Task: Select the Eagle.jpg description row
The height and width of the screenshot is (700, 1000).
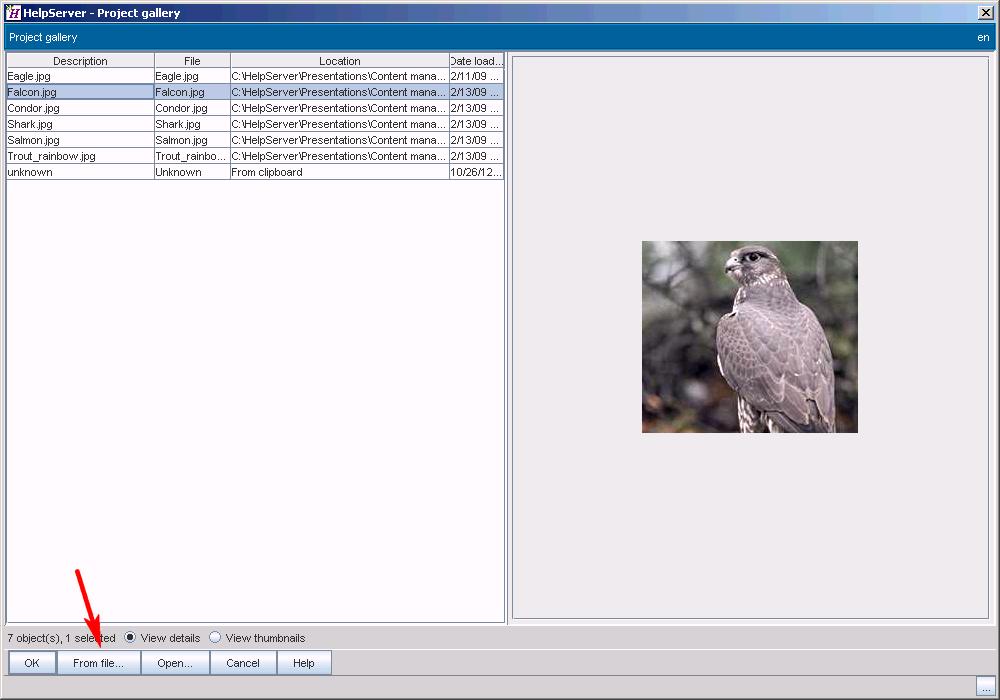Action: pos(80,76)
